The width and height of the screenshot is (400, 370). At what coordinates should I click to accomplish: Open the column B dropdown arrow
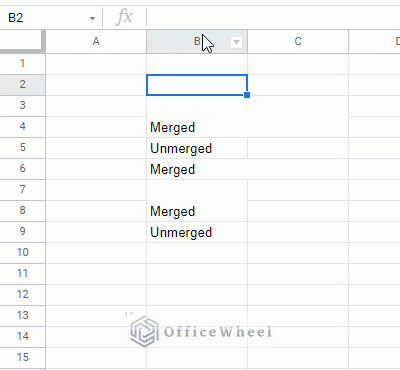[236, 42]
